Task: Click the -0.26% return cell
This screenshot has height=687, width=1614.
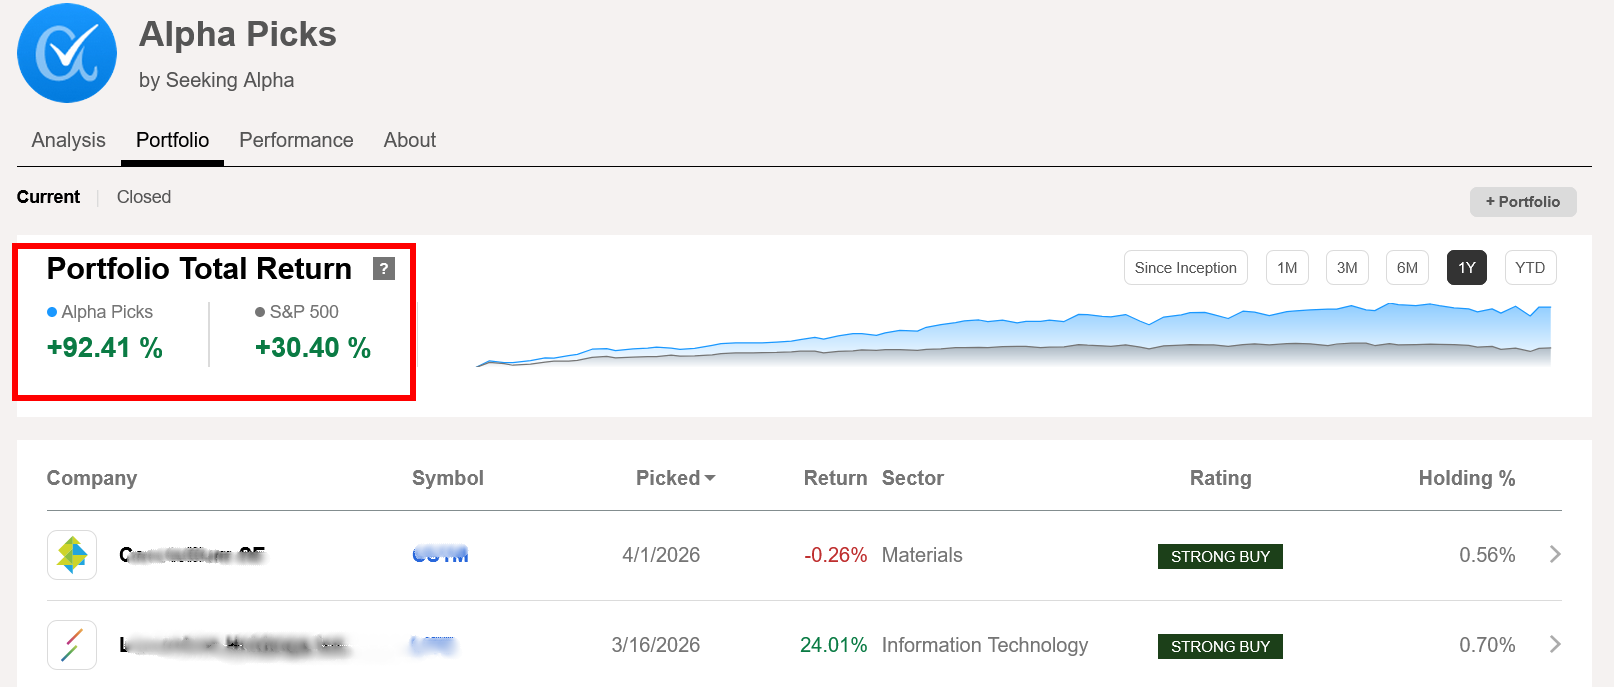Action: pyautogui.click(x=836, y=555)
